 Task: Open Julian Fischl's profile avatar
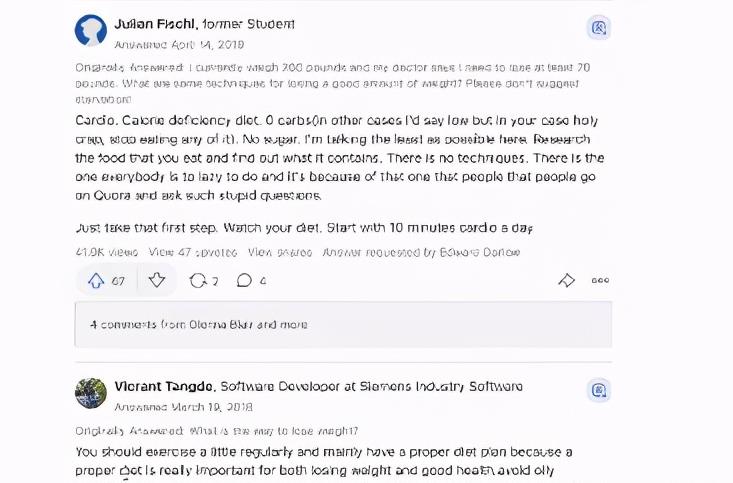coord(91,30)
